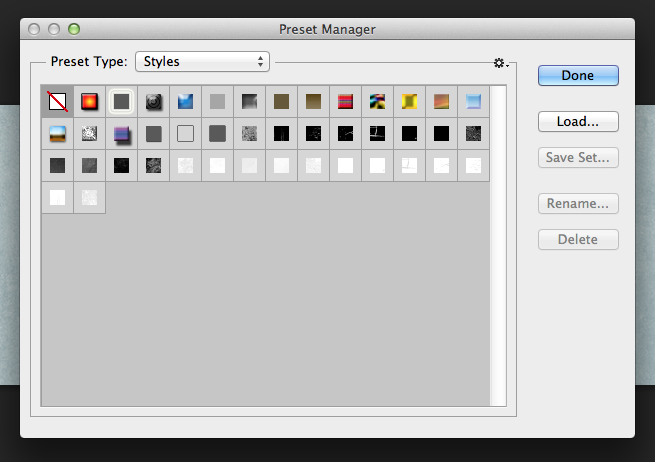The height and width of the screenshot is (462, 655).
Task: Choose the yellow beveled gold style
Action: pos(409,102)
